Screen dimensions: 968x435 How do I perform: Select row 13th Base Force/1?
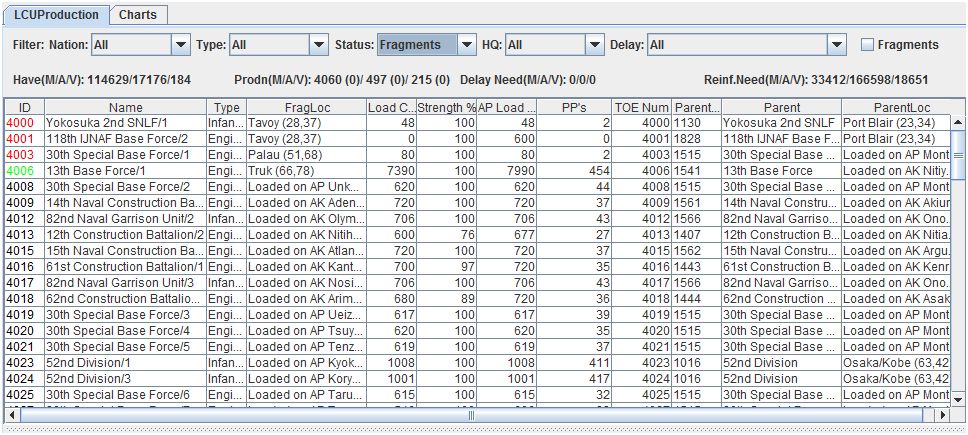(477, 171)
